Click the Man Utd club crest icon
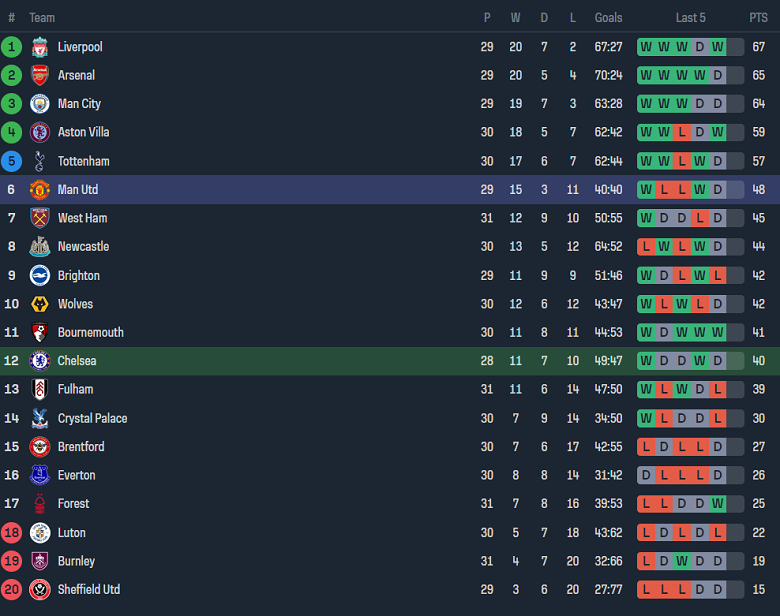The height and width of the screenshot is (616, 780). pos(40,189)
